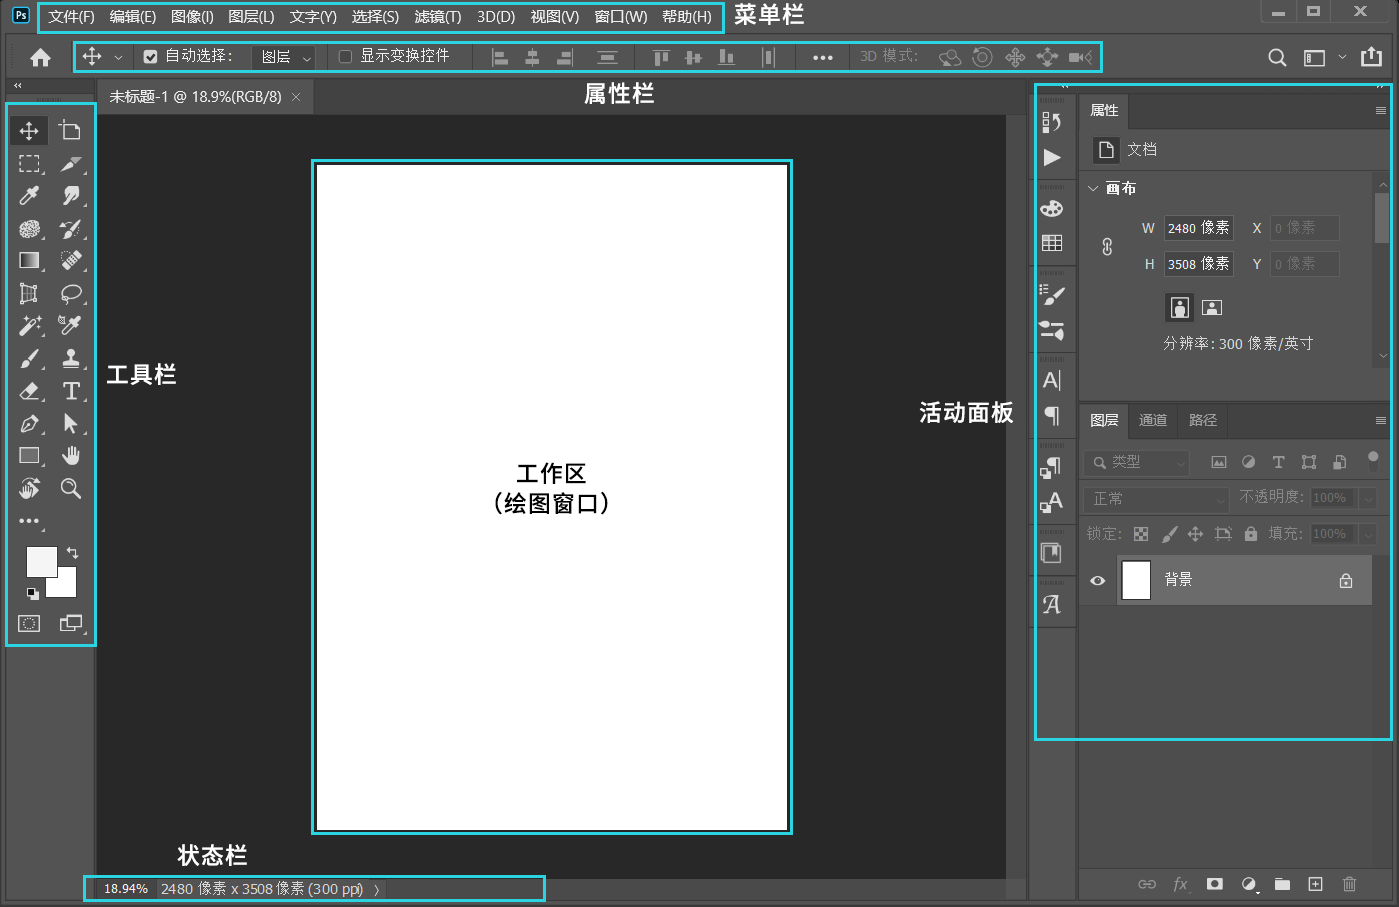This screenshot has width=1399, height=907.
Task: Open the History panel icon
Action: [x=1051, y=122]
